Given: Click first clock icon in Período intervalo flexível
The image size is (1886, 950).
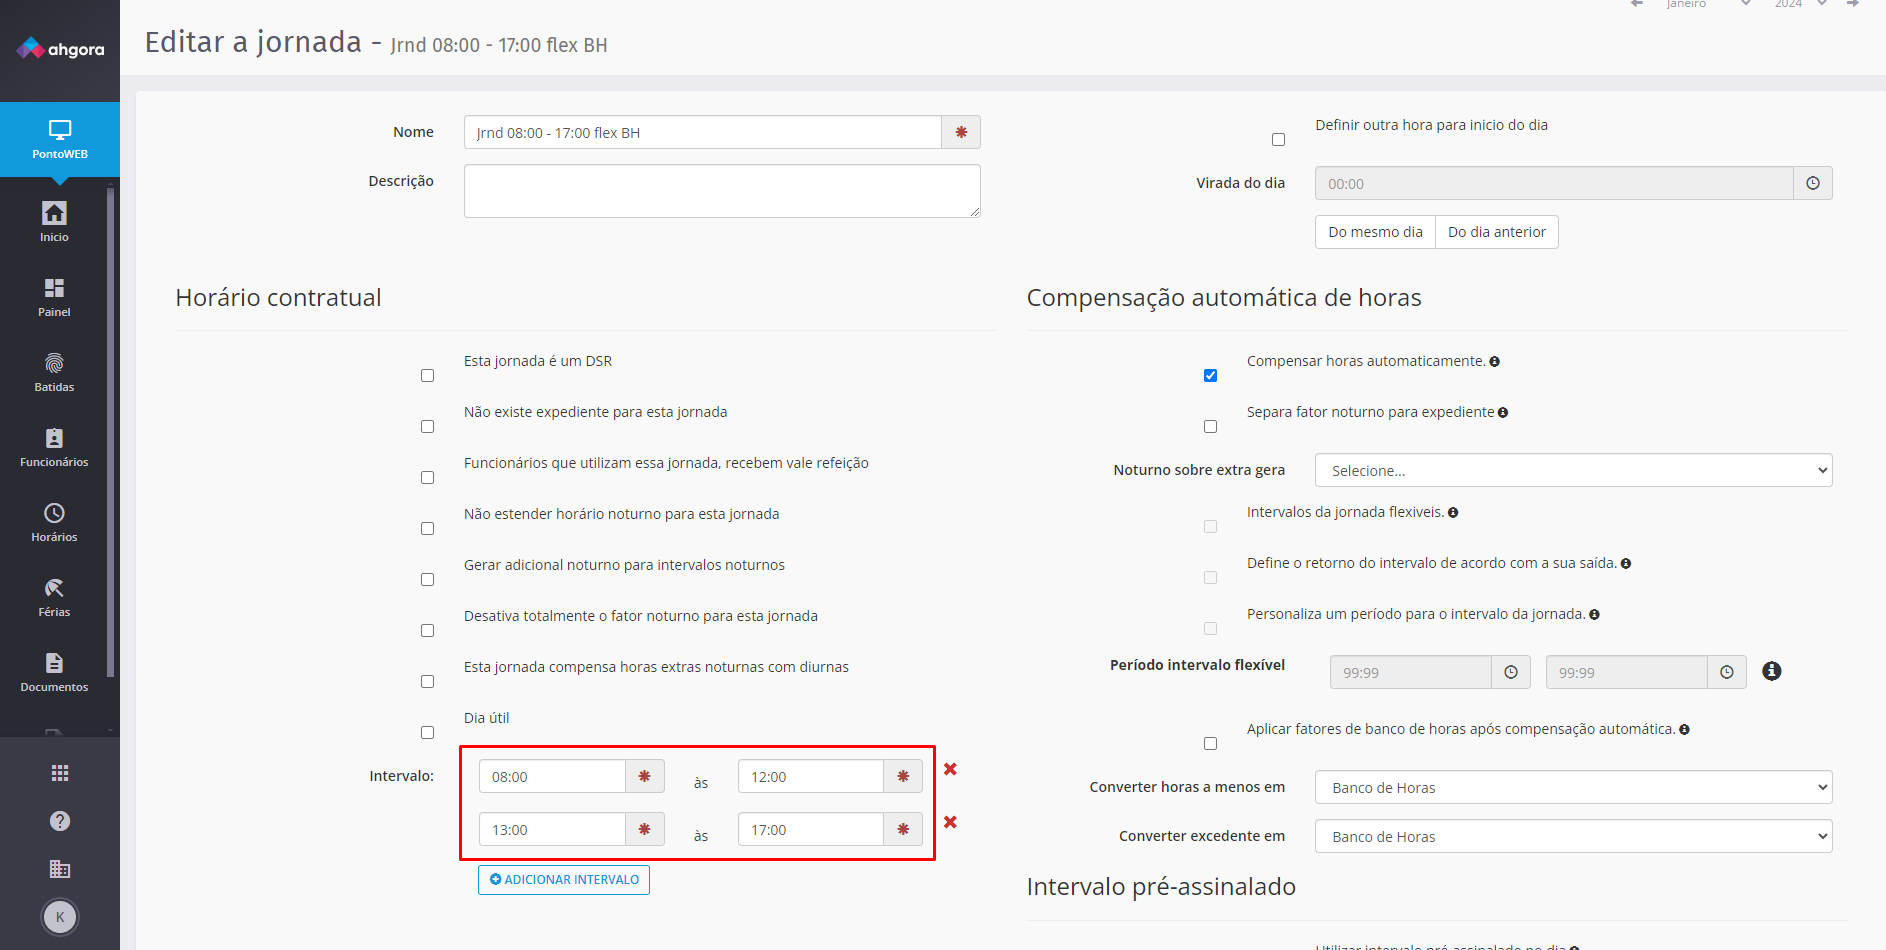Looking at the screenshot, I should 1511,672.
